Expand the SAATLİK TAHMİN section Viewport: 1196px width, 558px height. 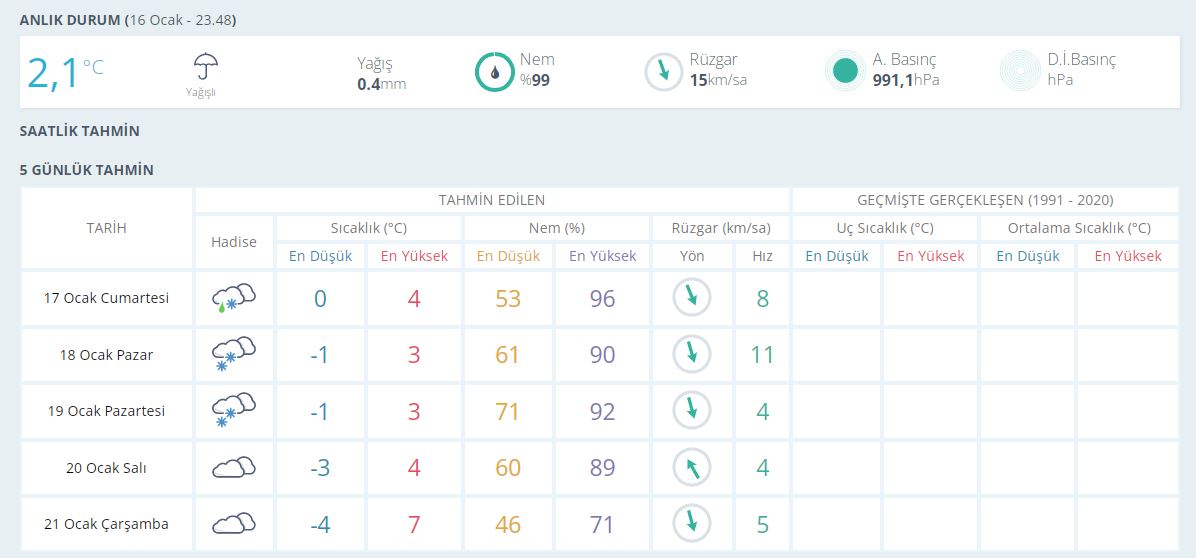click(x=80, y=131)
